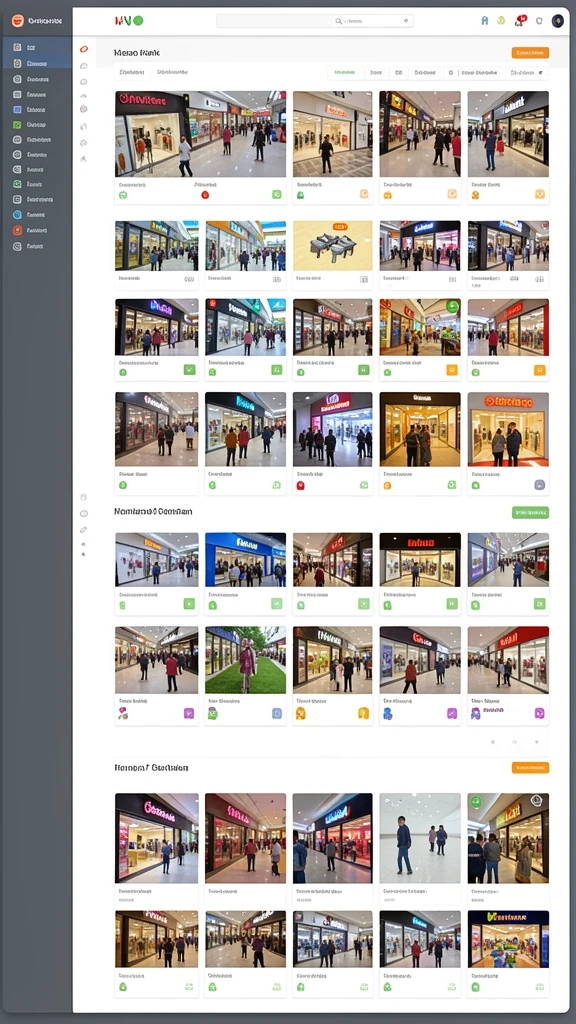Click the orange button beside the first section title
This screenshot has height=1024, width=576.
tap(530, 53)
